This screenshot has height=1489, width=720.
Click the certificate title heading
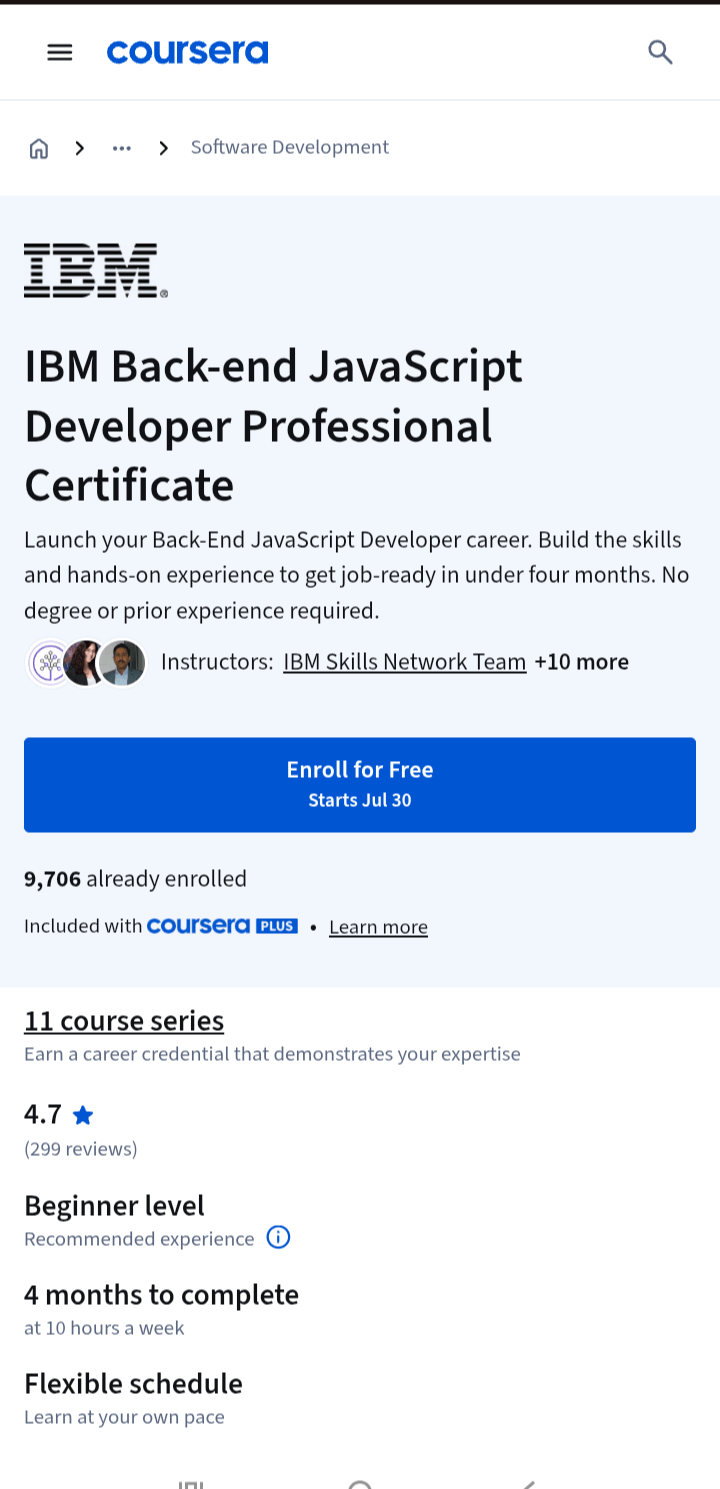click(273, 425)
